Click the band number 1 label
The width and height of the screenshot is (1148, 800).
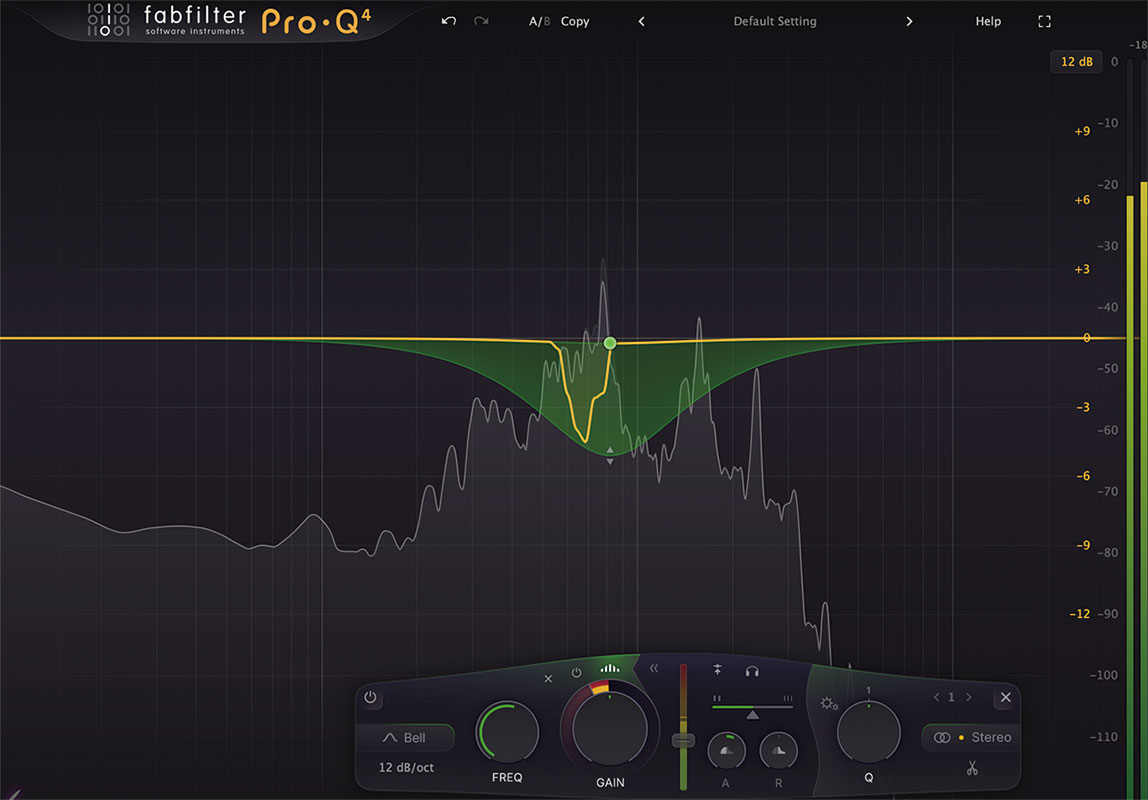952,698
